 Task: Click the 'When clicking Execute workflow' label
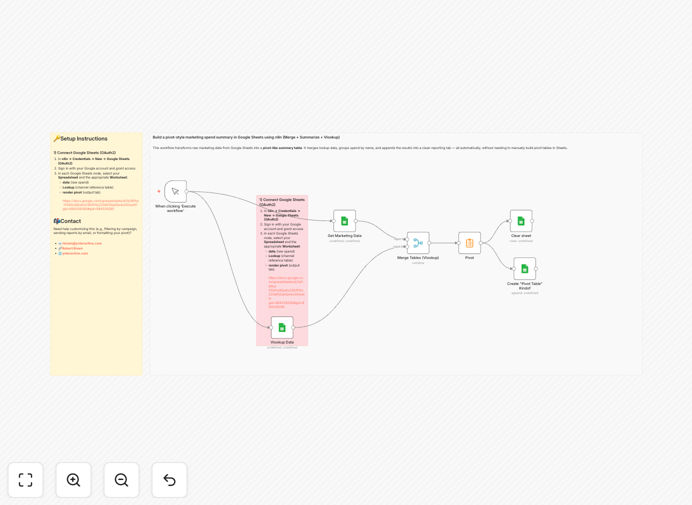point(175,208)
